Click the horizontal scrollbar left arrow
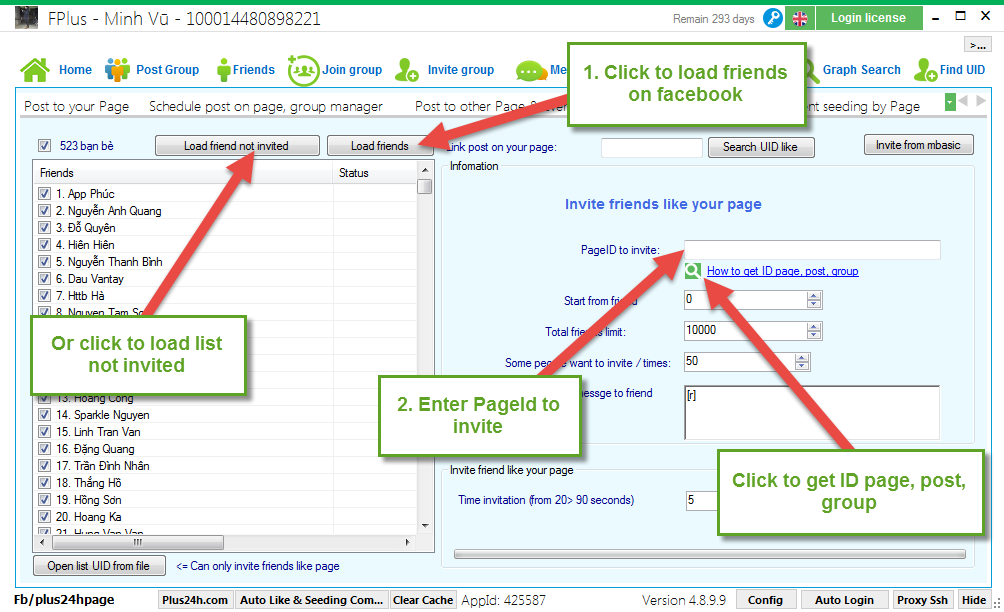The image size is (1004, 612). tap(42, 542)
